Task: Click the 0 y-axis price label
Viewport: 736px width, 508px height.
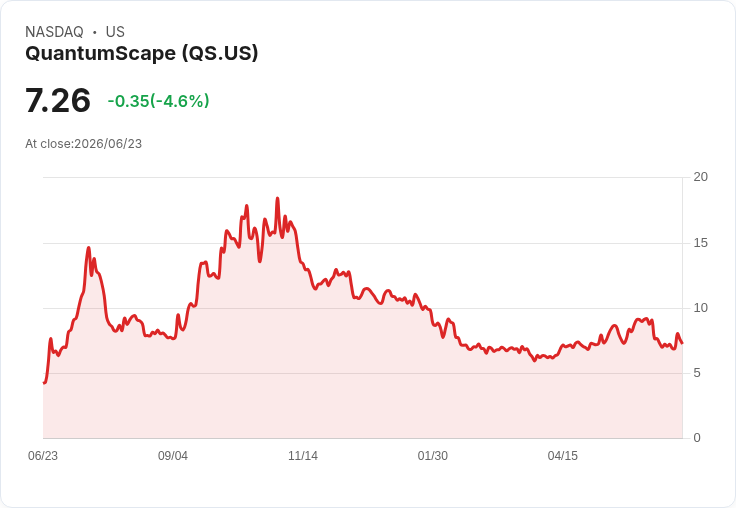Action: (697, 438)
